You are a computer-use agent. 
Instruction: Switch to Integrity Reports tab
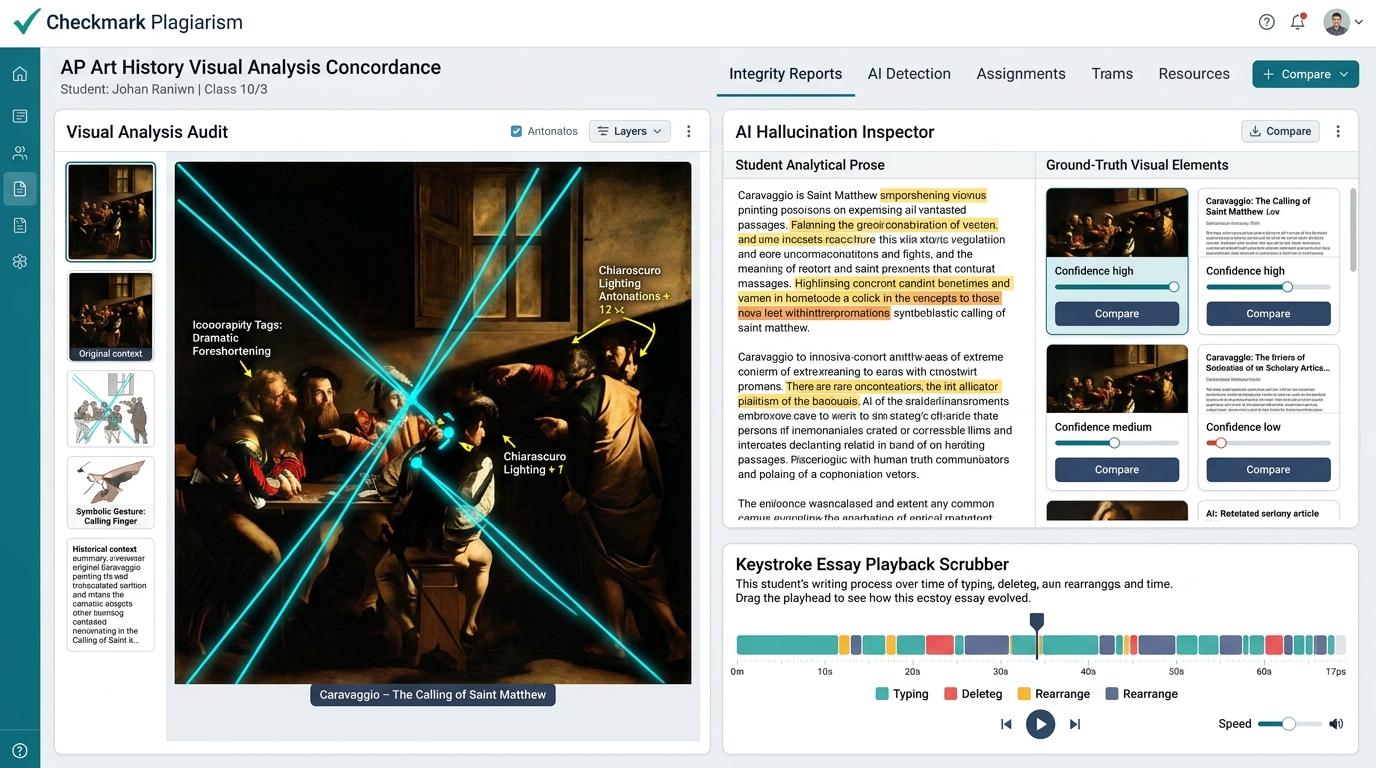tap(785, 74)
